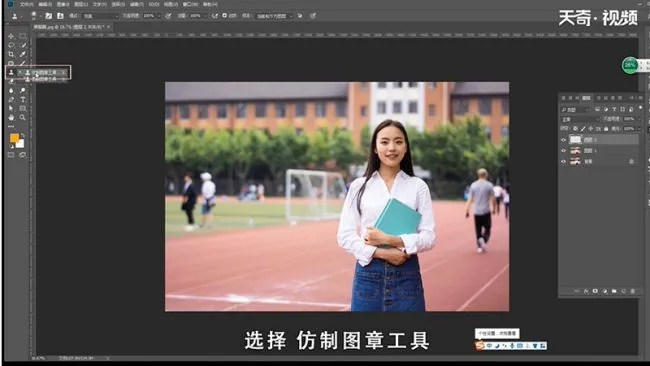Image resolution: width=650 pixels, height=366 pixels.
Task: Click the foreground orange color swatch
Action: coord(14,138)
